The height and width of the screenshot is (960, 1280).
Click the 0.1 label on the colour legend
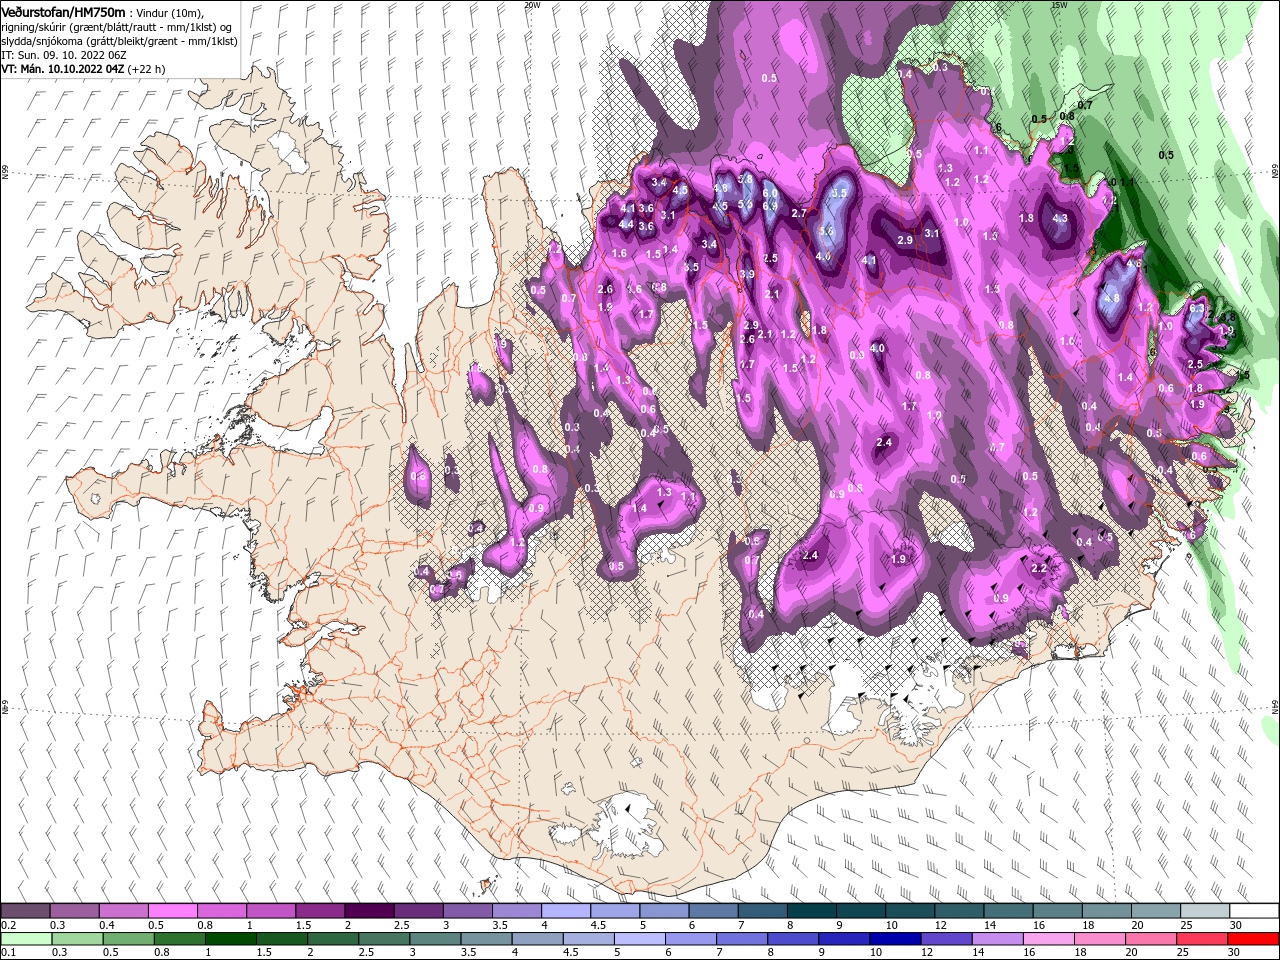[8, 953]
